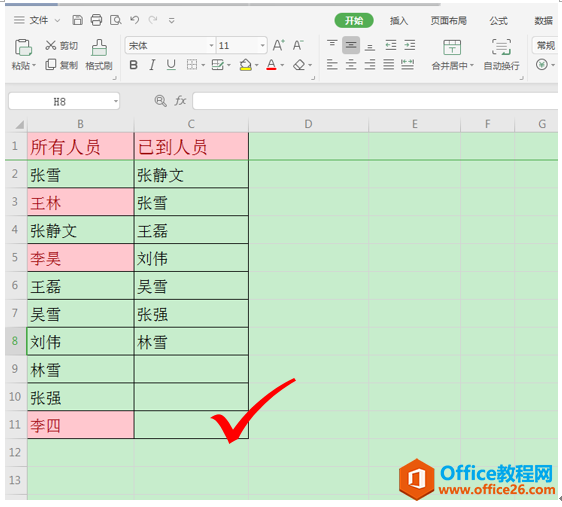Expand quick access toolbar customize arrow

172,21
